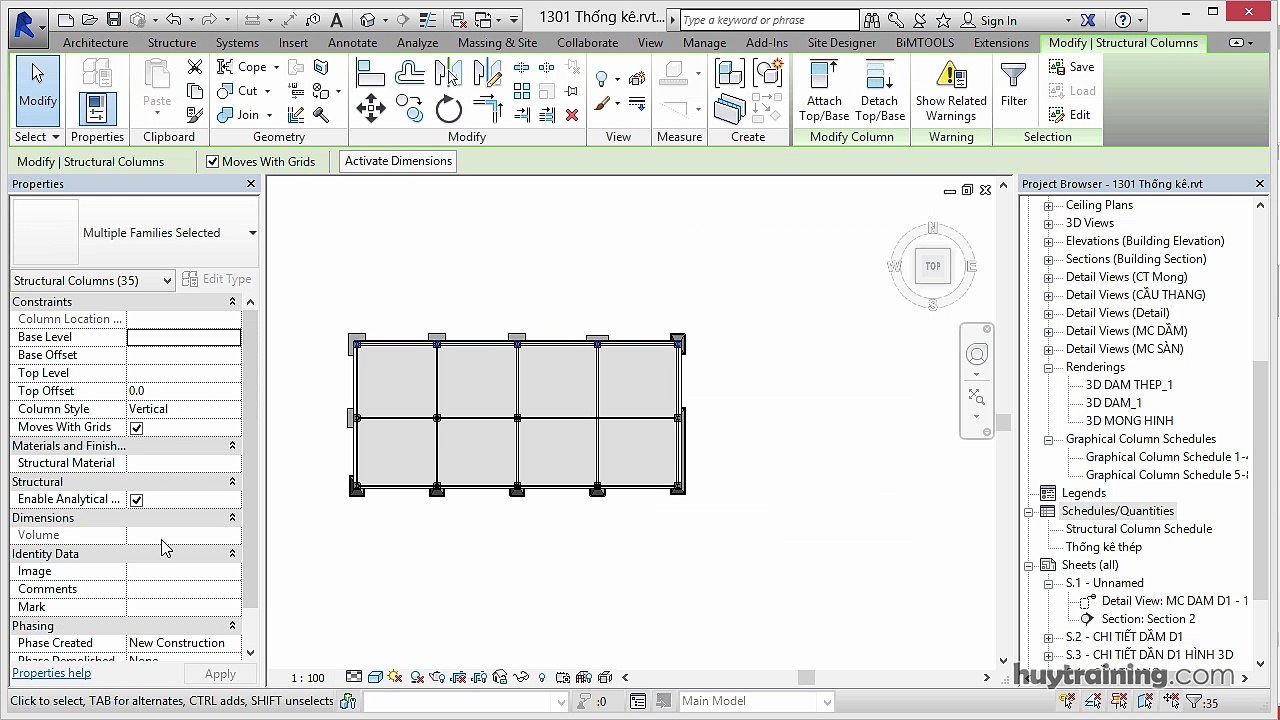This screenshot has width=1280, height=720.
Task: Toggle Enable Analytical Model checkbox
Action: click(136, 499)
